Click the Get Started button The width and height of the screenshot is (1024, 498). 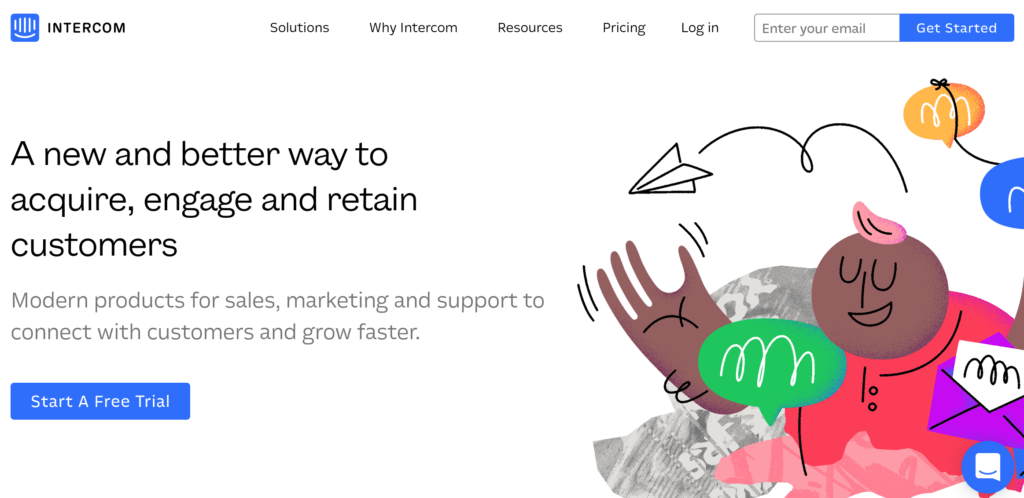pyautogui.click(x=957, y=28)
